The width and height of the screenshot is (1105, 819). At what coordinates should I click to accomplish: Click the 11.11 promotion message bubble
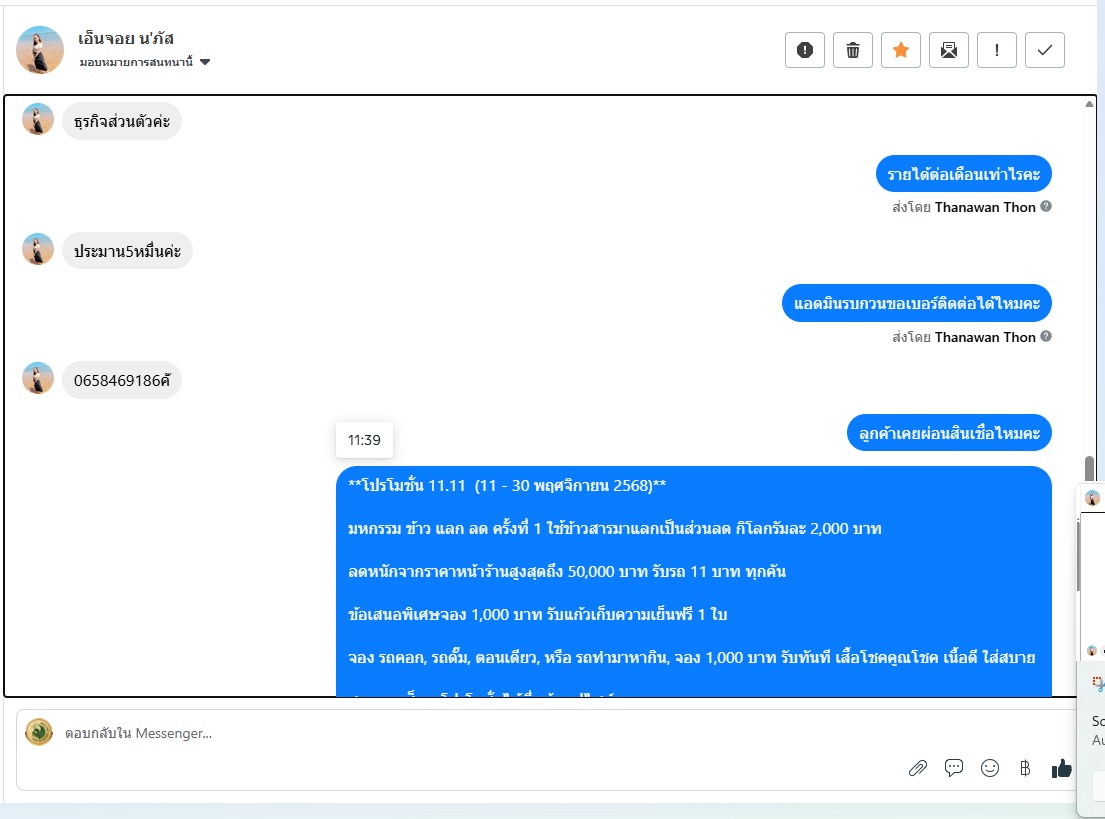click(x=693, y=581)
